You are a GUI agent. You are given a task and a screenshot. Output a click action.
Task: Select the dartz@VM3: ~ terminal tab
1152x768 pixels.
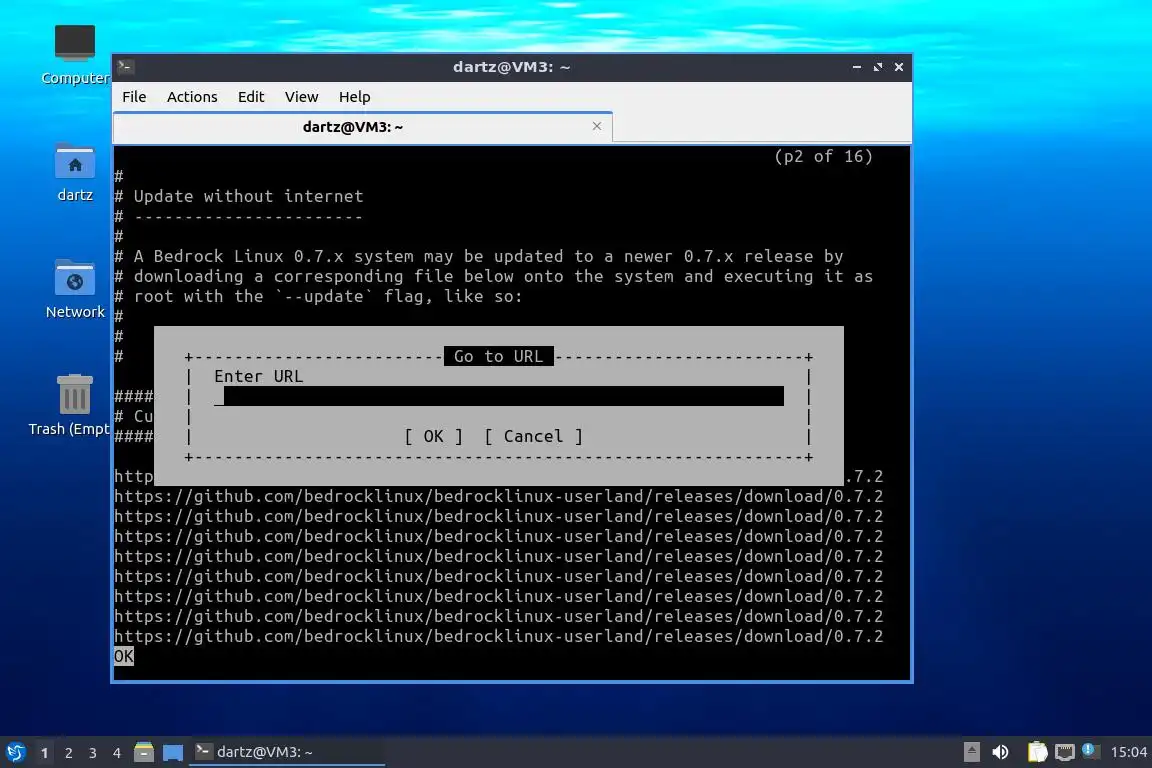coord(362,127)
